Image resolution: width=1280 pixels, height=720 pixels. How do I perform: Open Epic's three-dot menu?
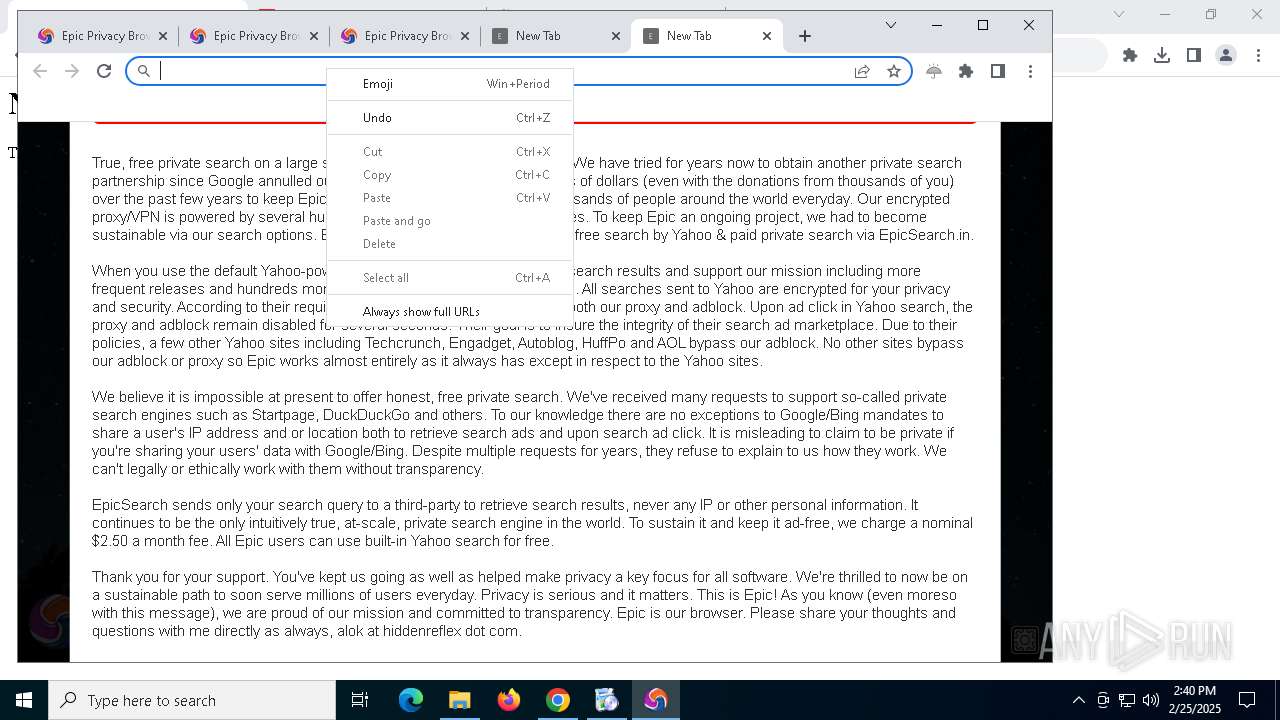[1030, 71]
